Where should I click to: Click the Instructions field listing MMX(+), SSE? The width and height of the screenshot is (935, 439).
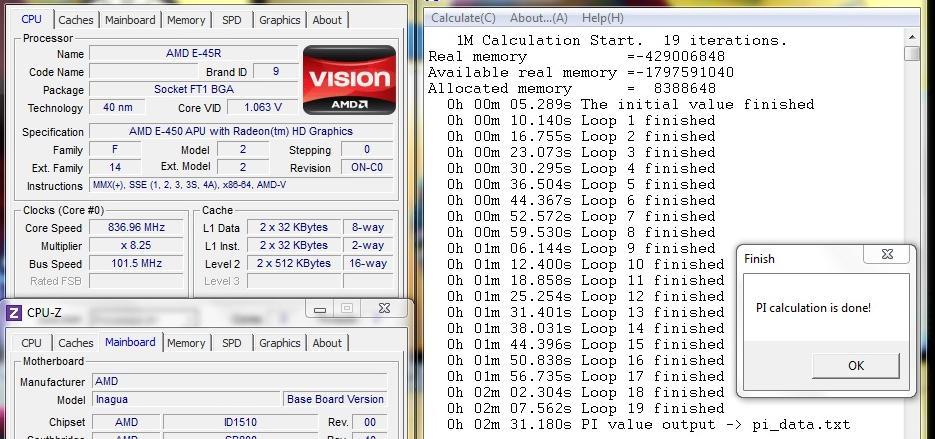point(241,186)
